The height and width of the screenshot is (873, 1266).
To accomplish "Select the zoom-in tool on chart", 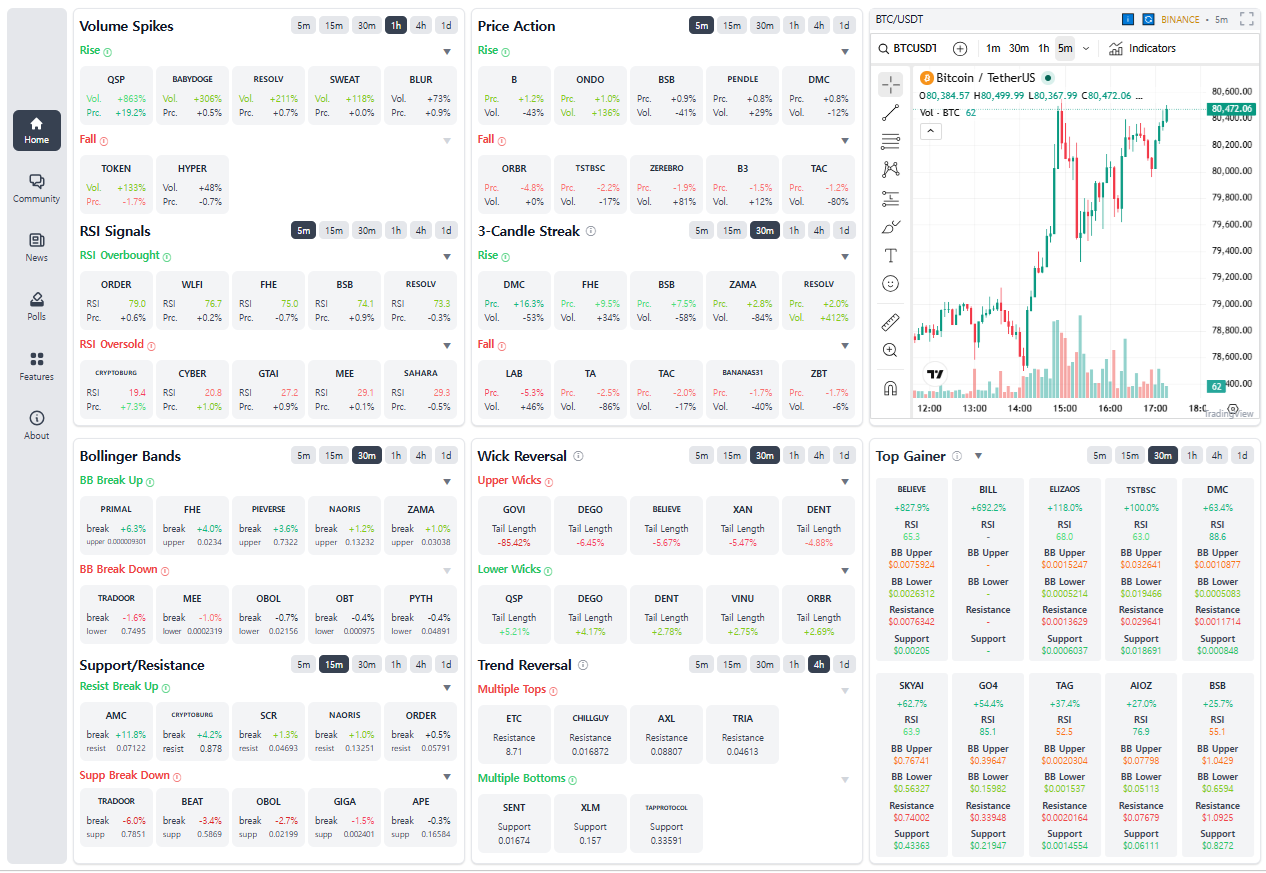I will tap(890, 350).
